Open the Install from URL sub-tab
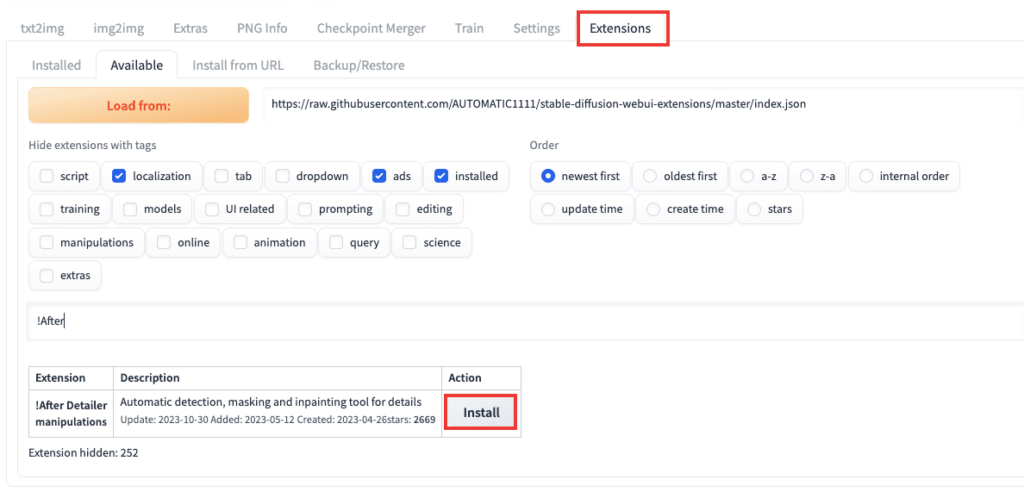 [x=238, y=65]
